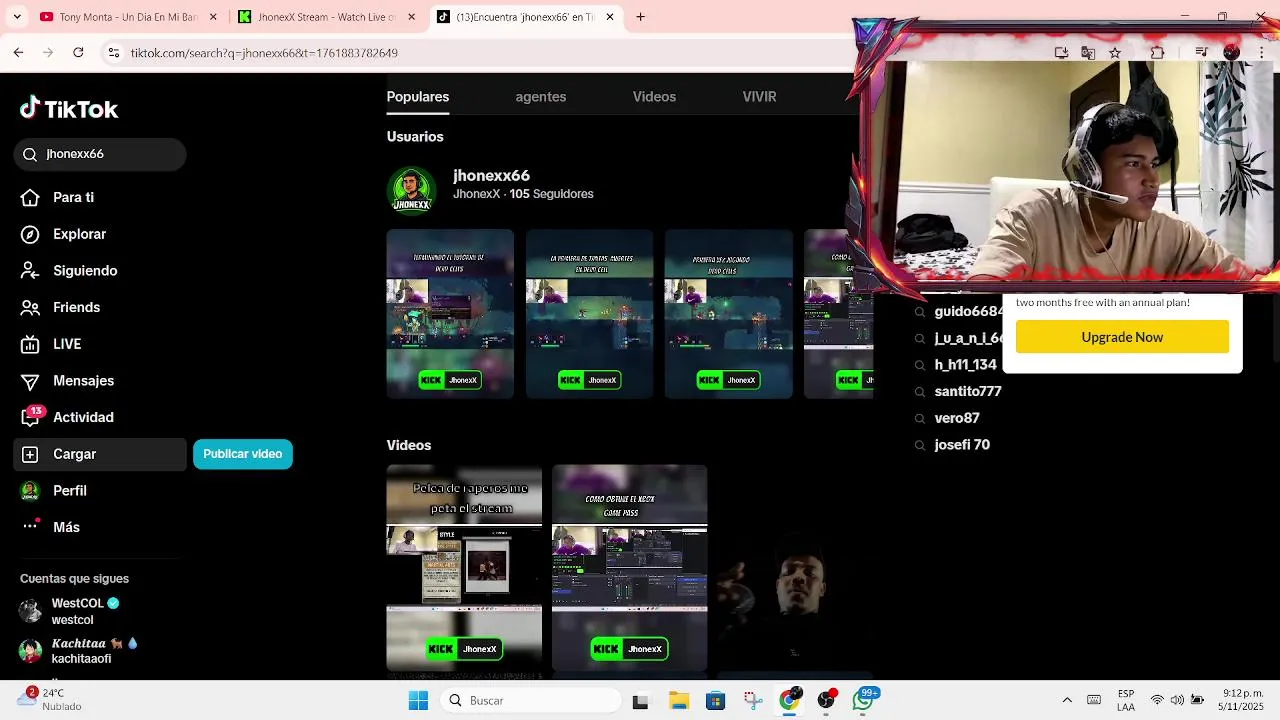Open the jhonexx66 username link
This screenshot has width=1280, height=720.
click(x=491, y=176)
